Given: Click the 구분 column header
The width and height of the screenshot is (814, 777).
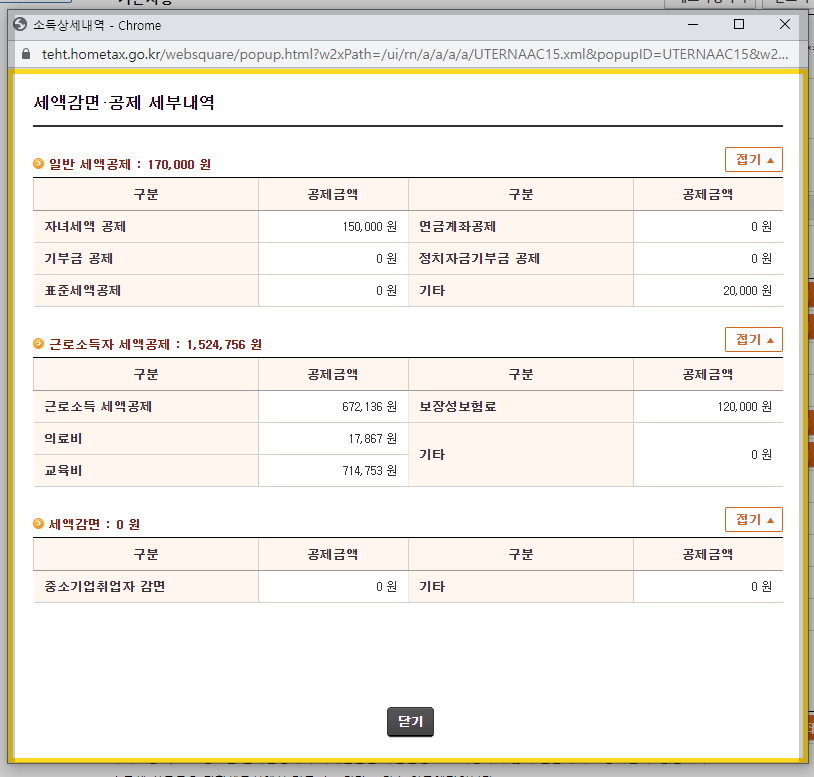Looking at the screenshot, I should pos(146,194).
